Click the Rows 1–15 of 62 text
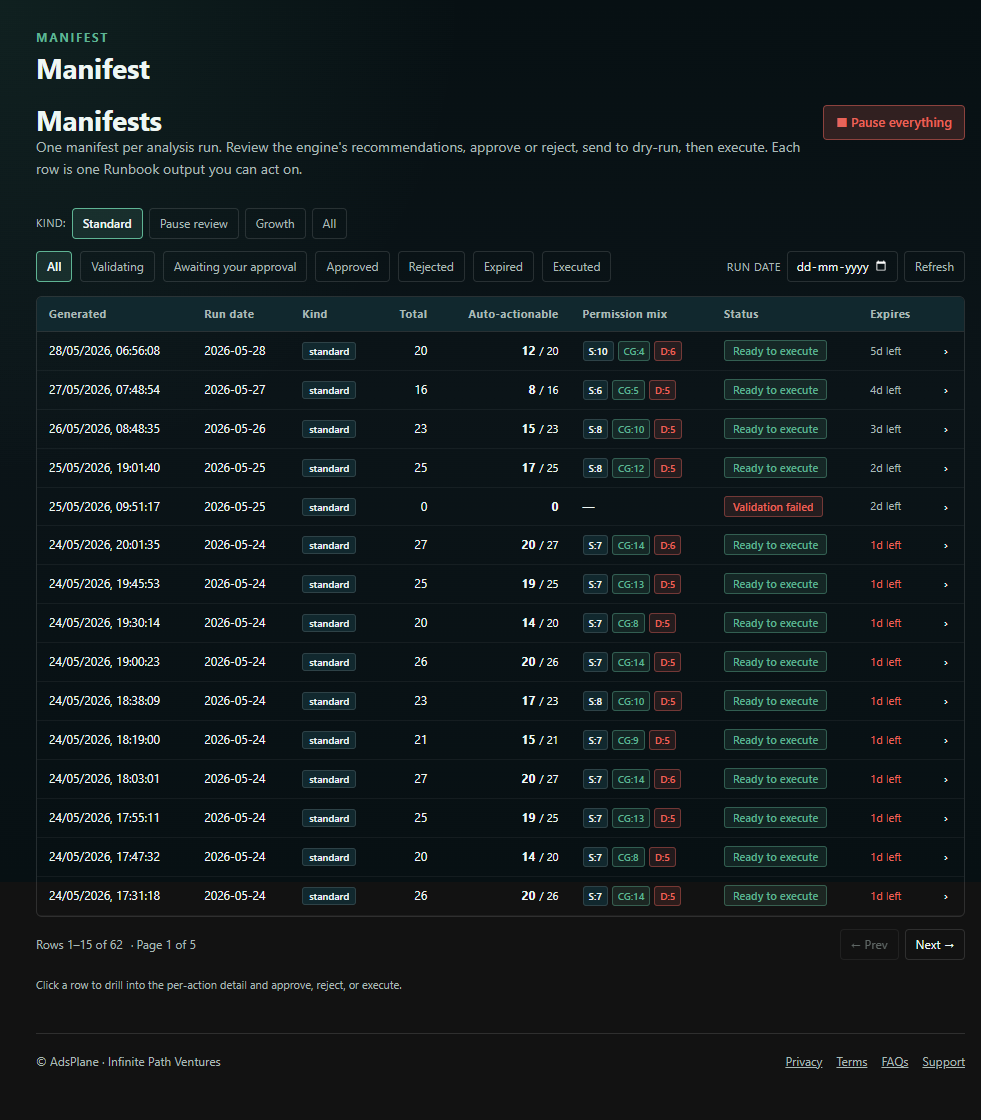 click(x=79, y=944)
